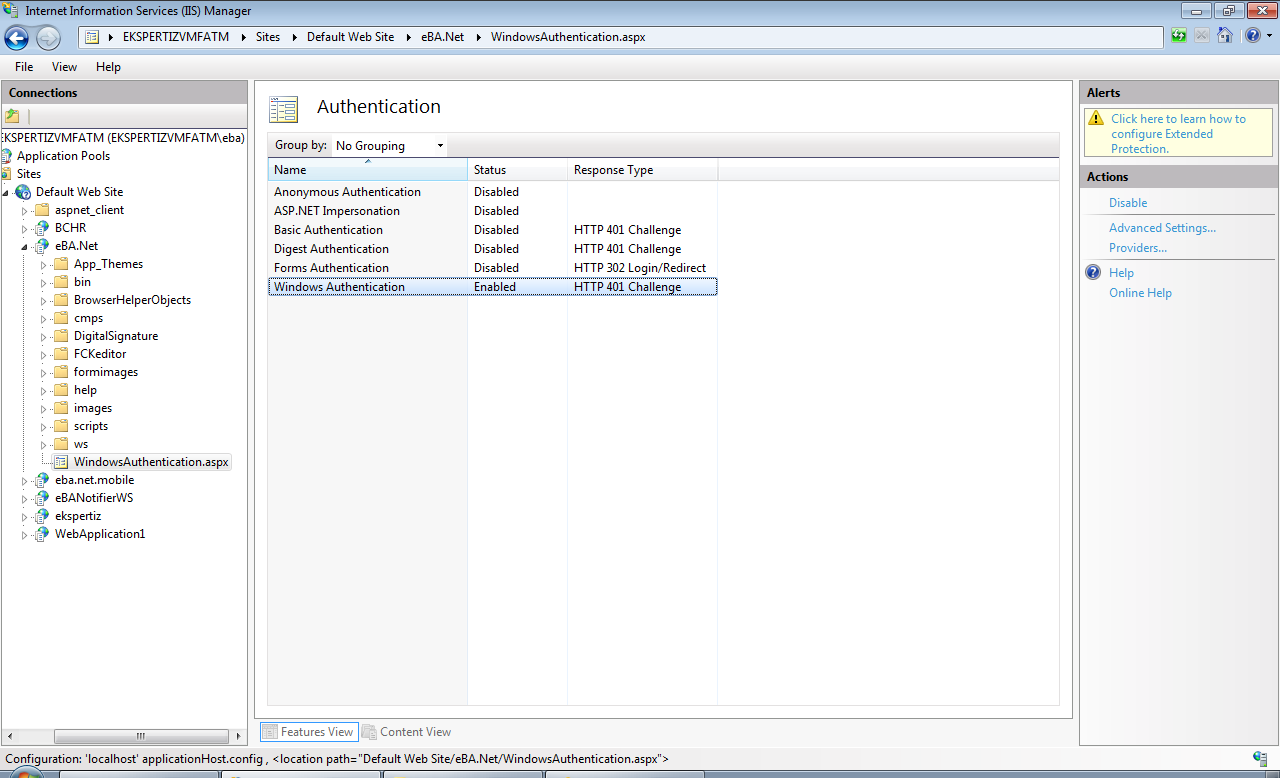Click the Extended Protection alert link

coord(1178,134)
